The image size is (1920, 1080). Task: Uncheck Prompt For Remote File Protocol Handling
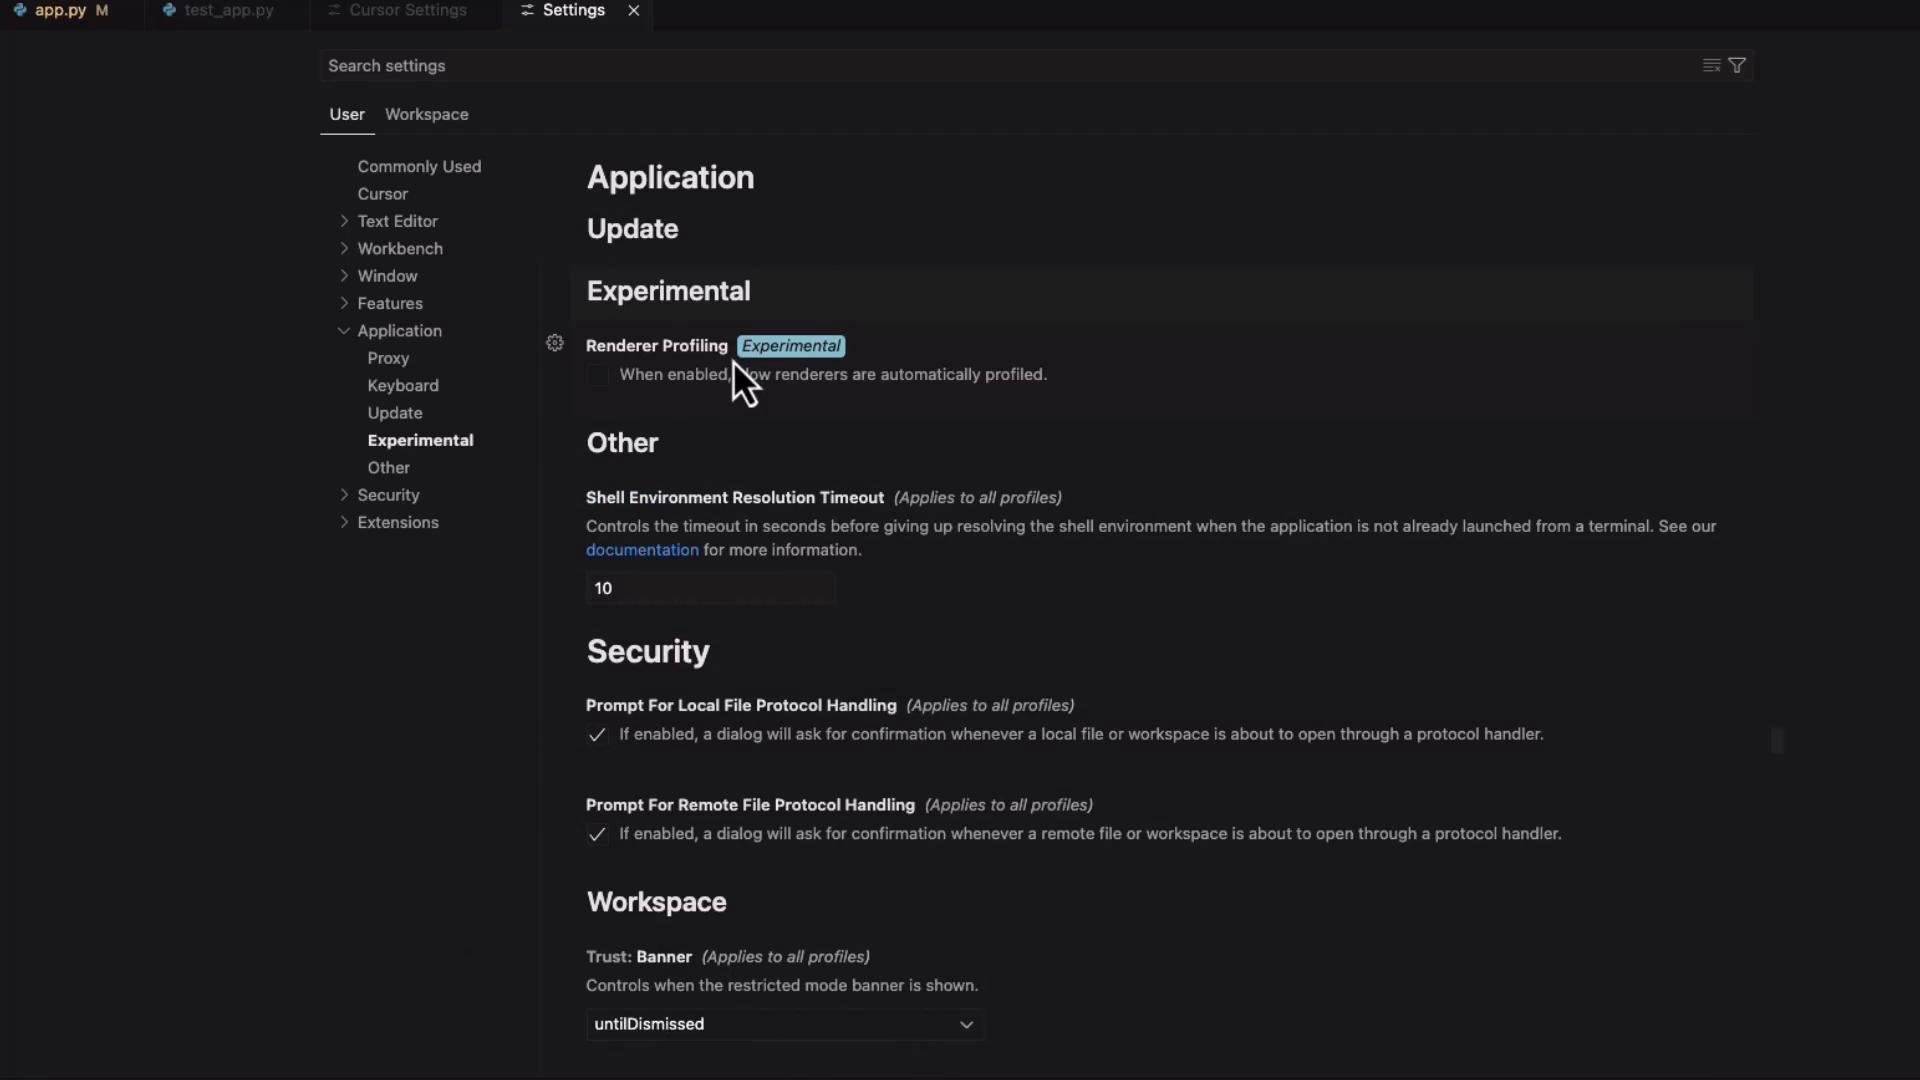click(x=597, y=835)
